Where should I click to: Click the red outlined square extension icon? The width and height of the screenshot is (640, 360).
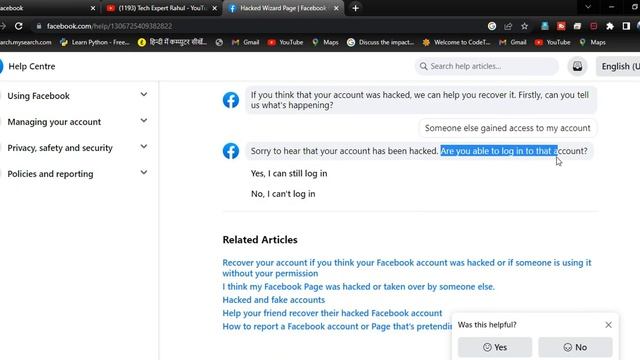coord(593,26)
